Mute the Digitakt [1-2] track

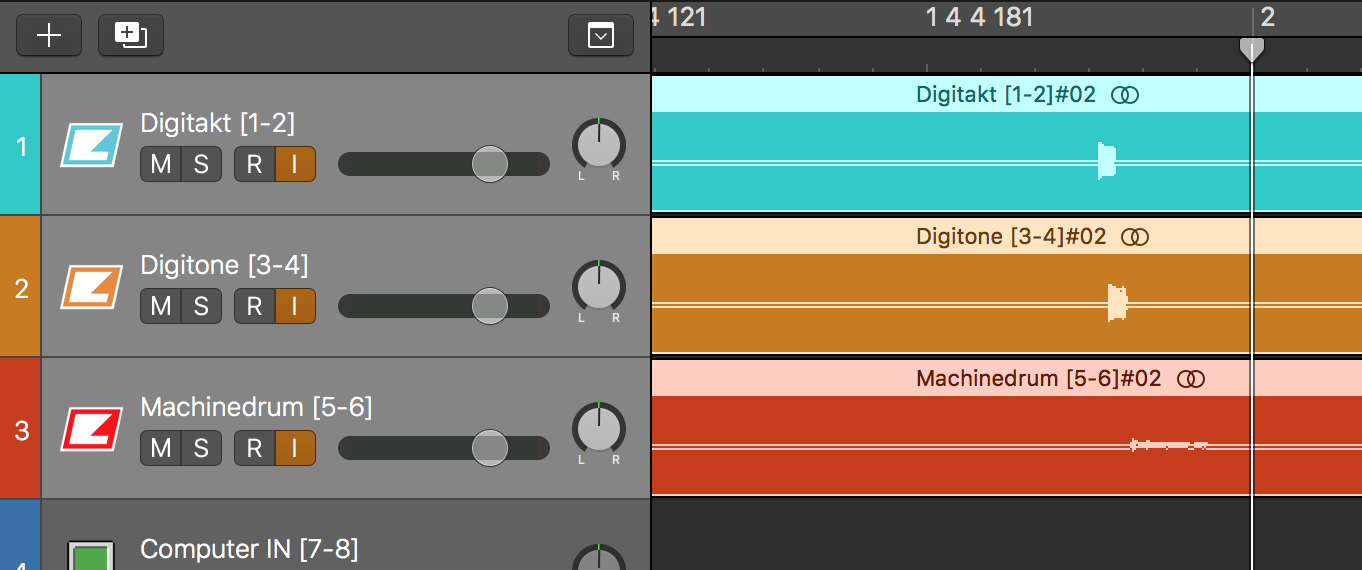[160, 164]
